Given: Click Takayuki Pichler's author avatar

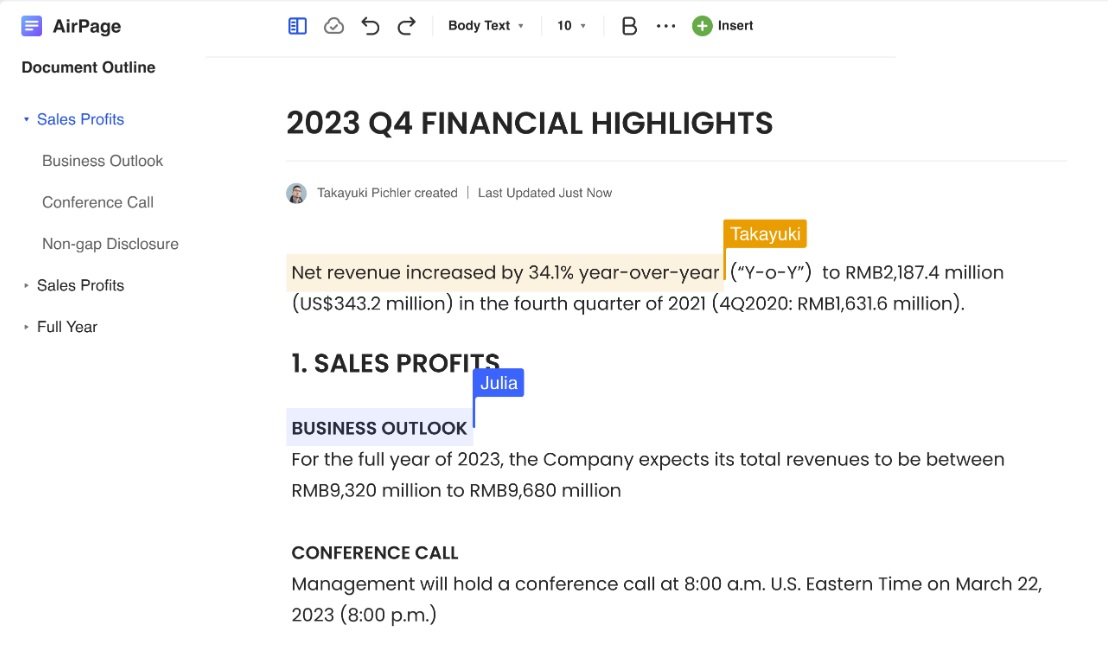Looking at the screenshot, I should click(297, 193).
